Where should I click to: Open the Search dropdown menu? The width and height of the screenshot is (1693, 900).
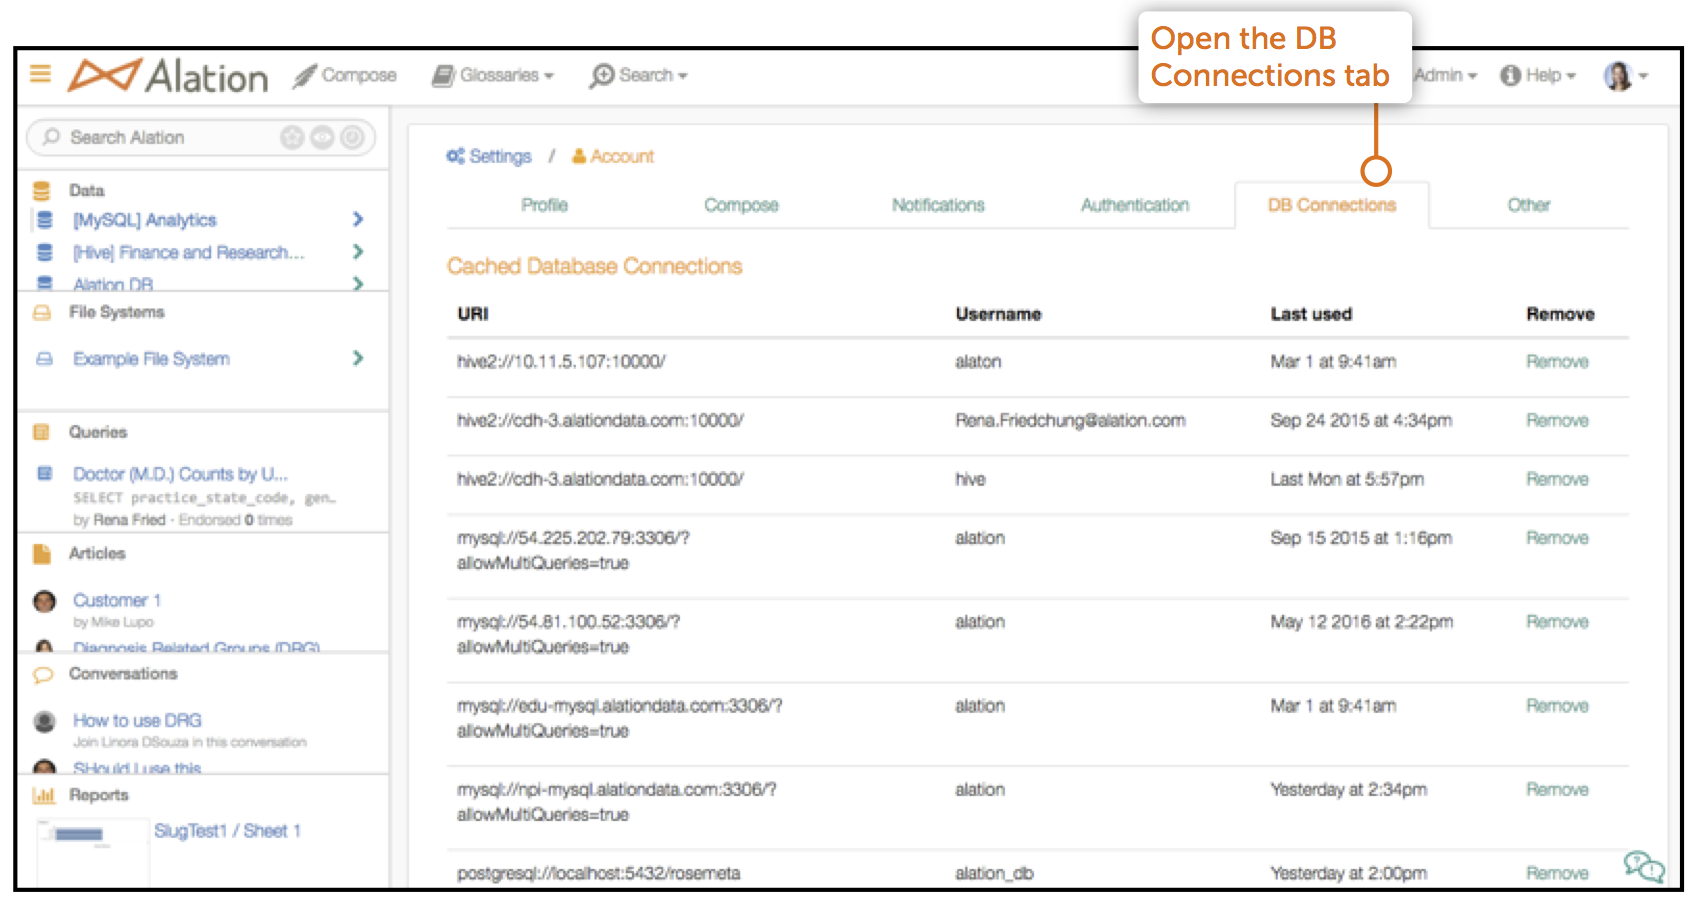click(x=638, y=76)
